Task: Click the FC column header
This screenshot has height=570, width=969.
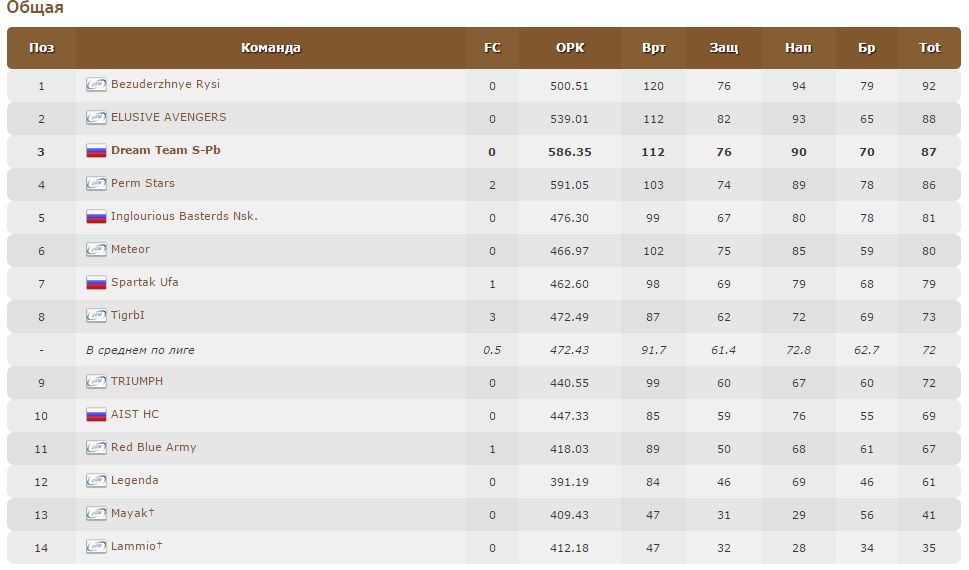Action: pos(492,48)
